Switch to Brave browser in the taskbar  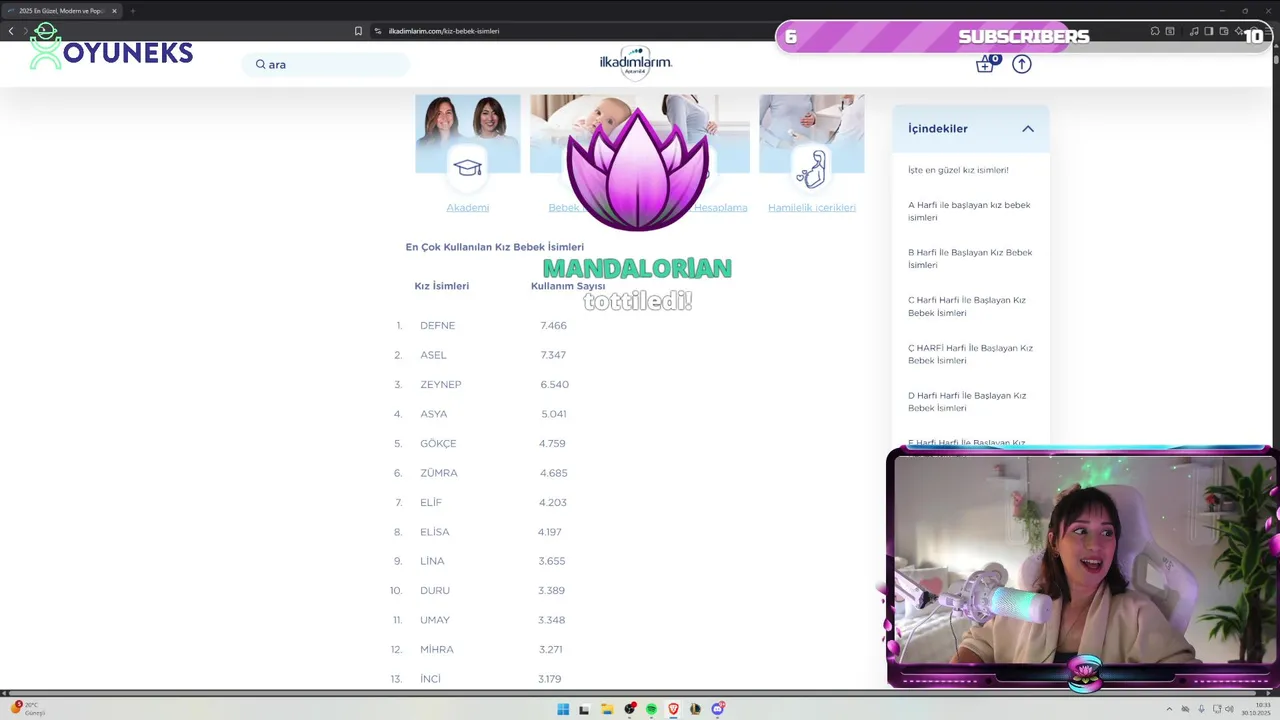pos(673,709)
